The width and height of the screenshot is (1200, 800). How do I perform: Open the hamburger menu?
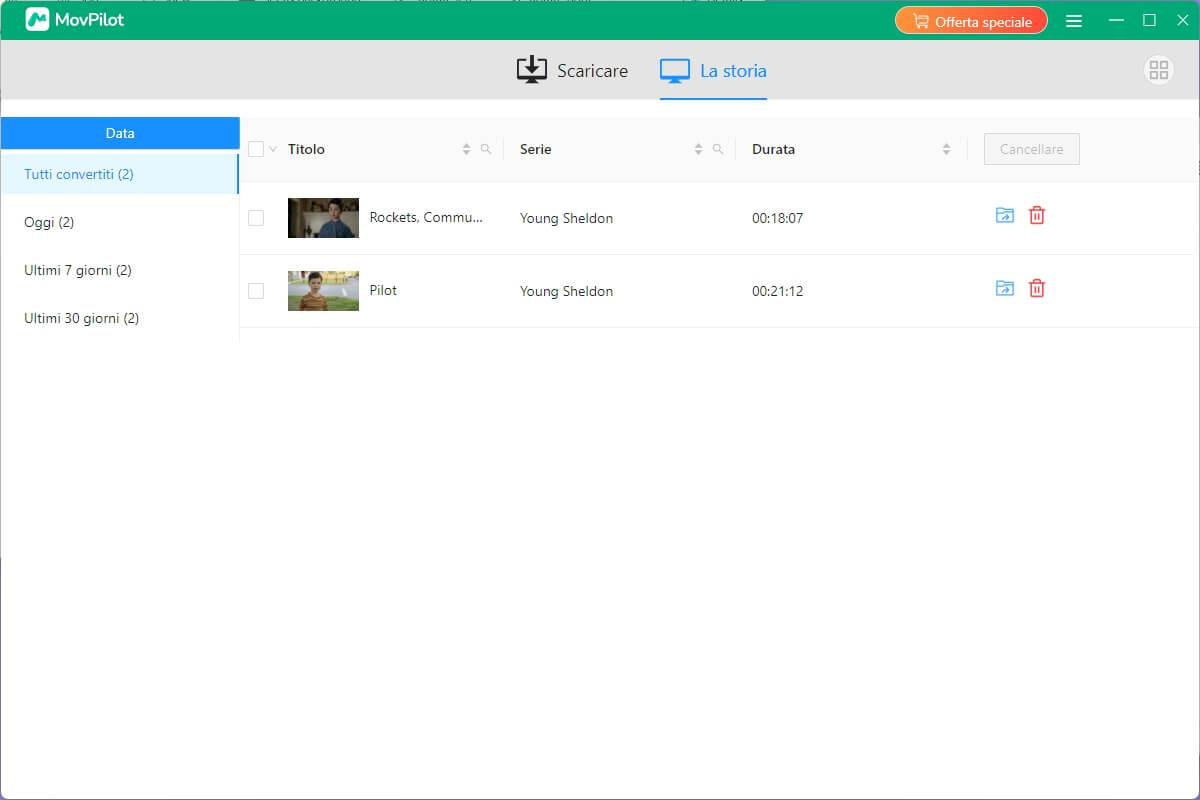click(1074, 20)
